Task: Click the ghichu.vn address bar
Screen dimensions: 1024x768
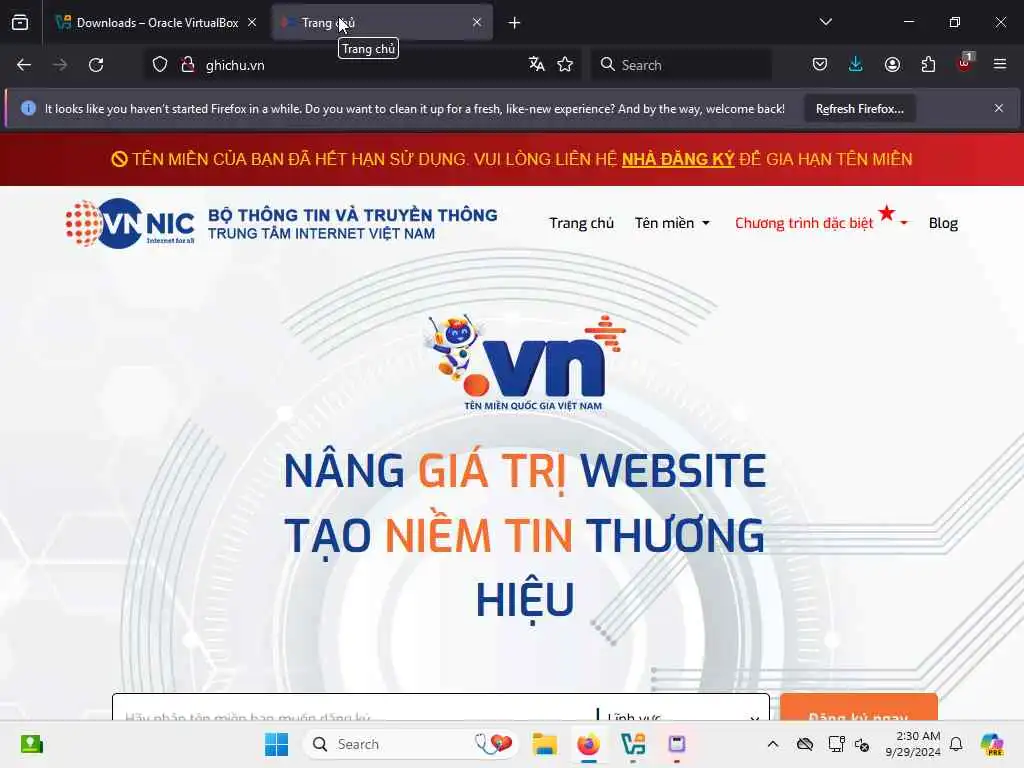Action: click(x=362, y=65)
